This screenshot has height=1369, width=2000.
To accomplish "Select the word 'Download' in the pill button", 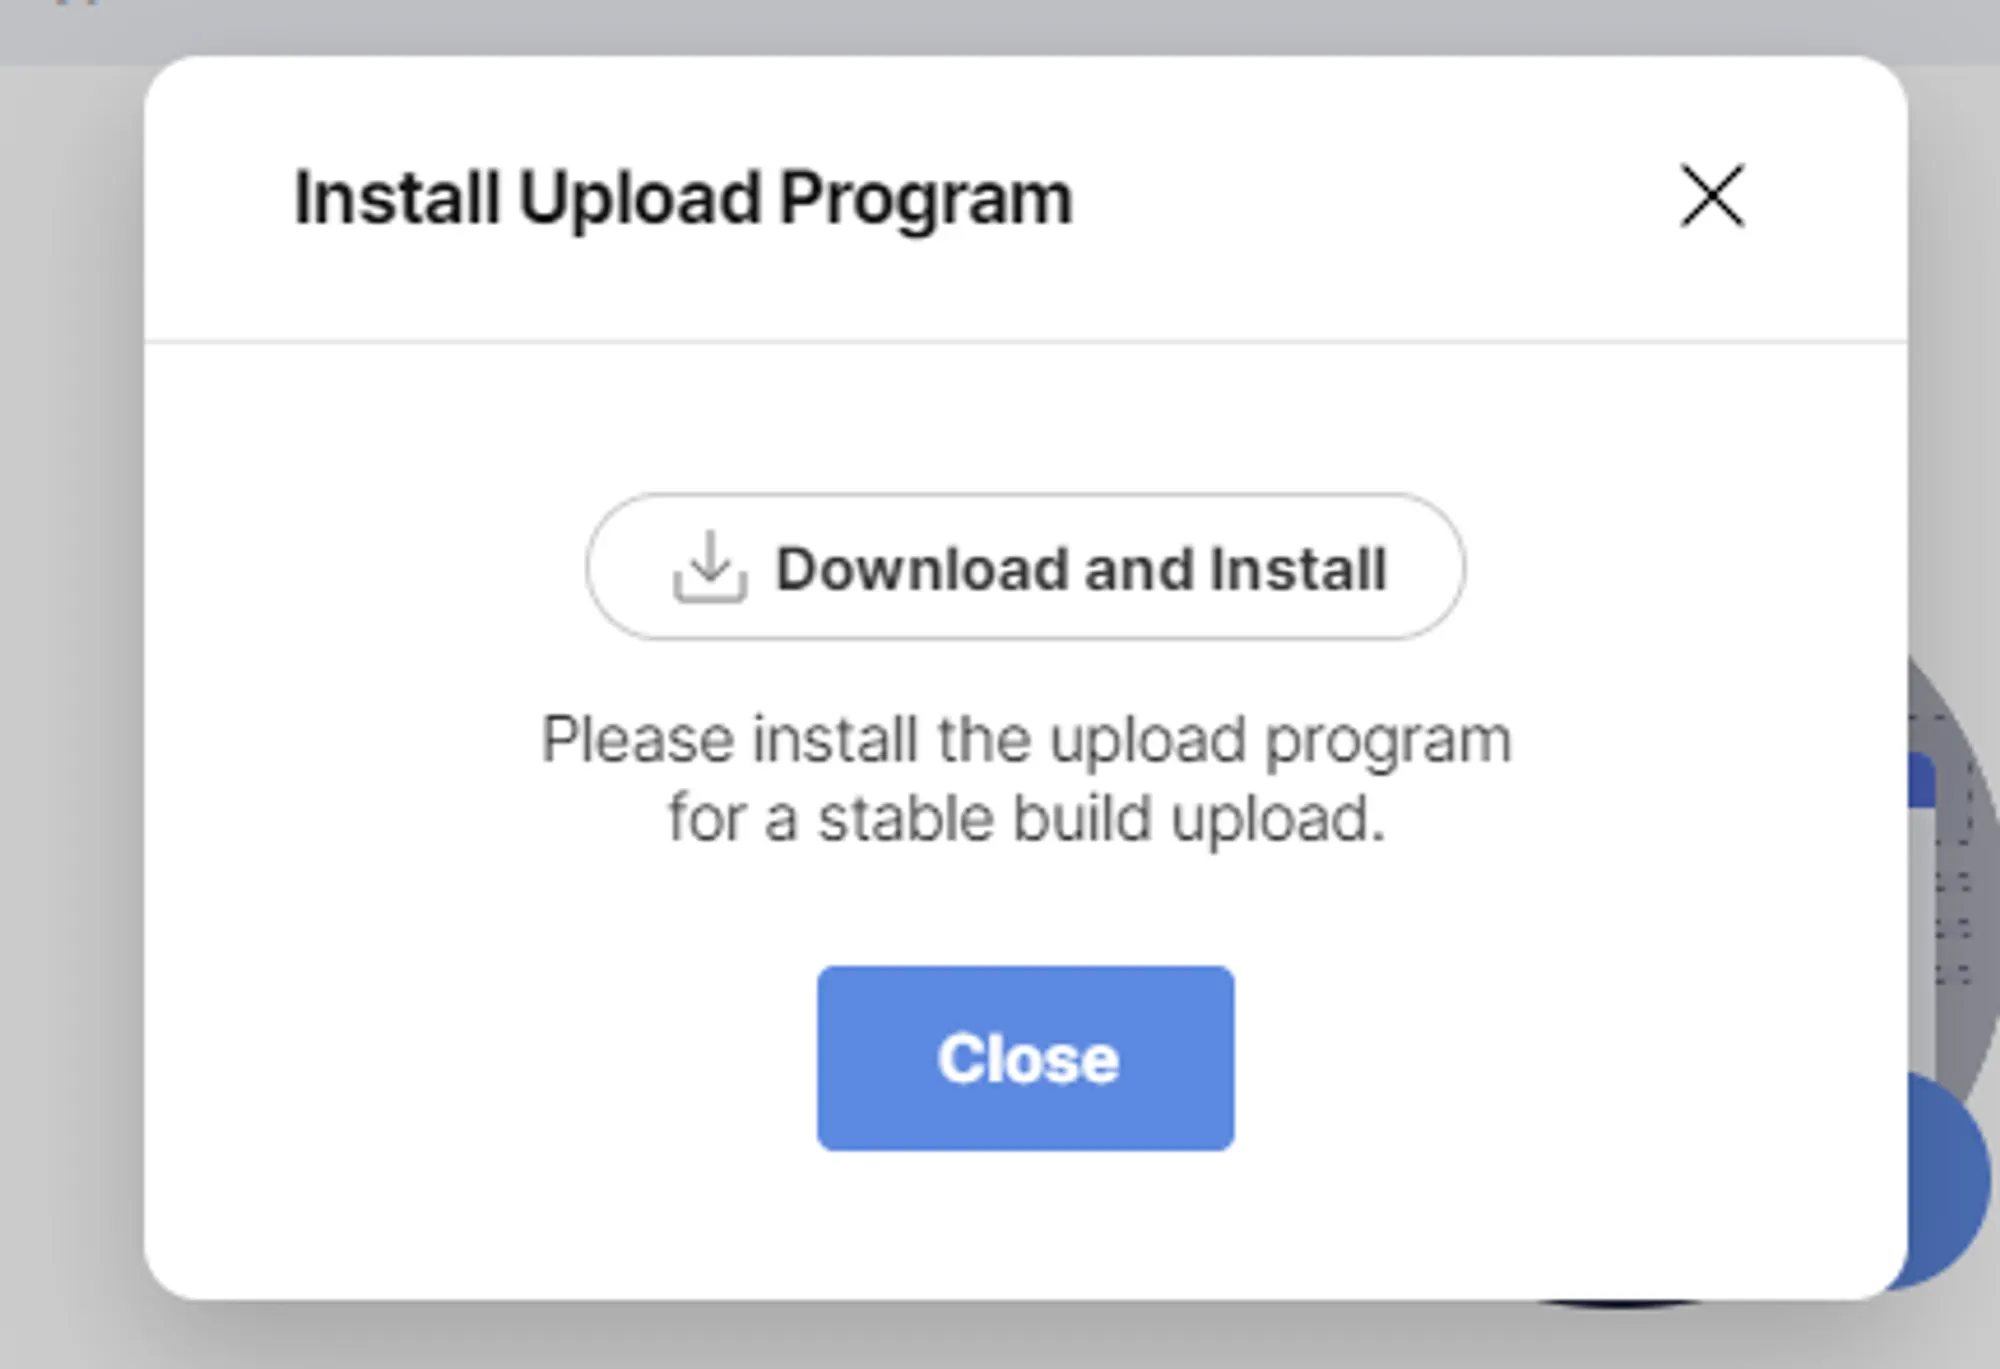I will [922, 569].
